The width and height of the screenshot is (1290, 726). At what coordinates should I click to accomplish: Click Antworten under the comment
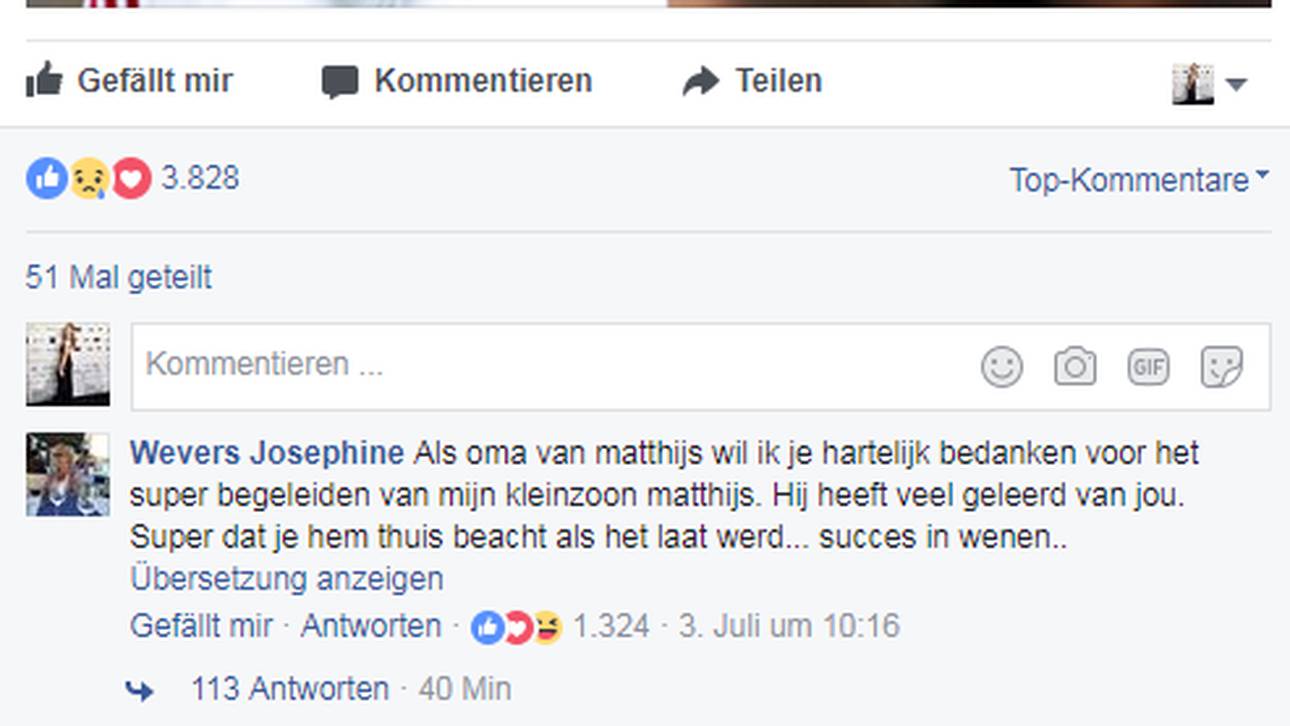coord(371,626)
